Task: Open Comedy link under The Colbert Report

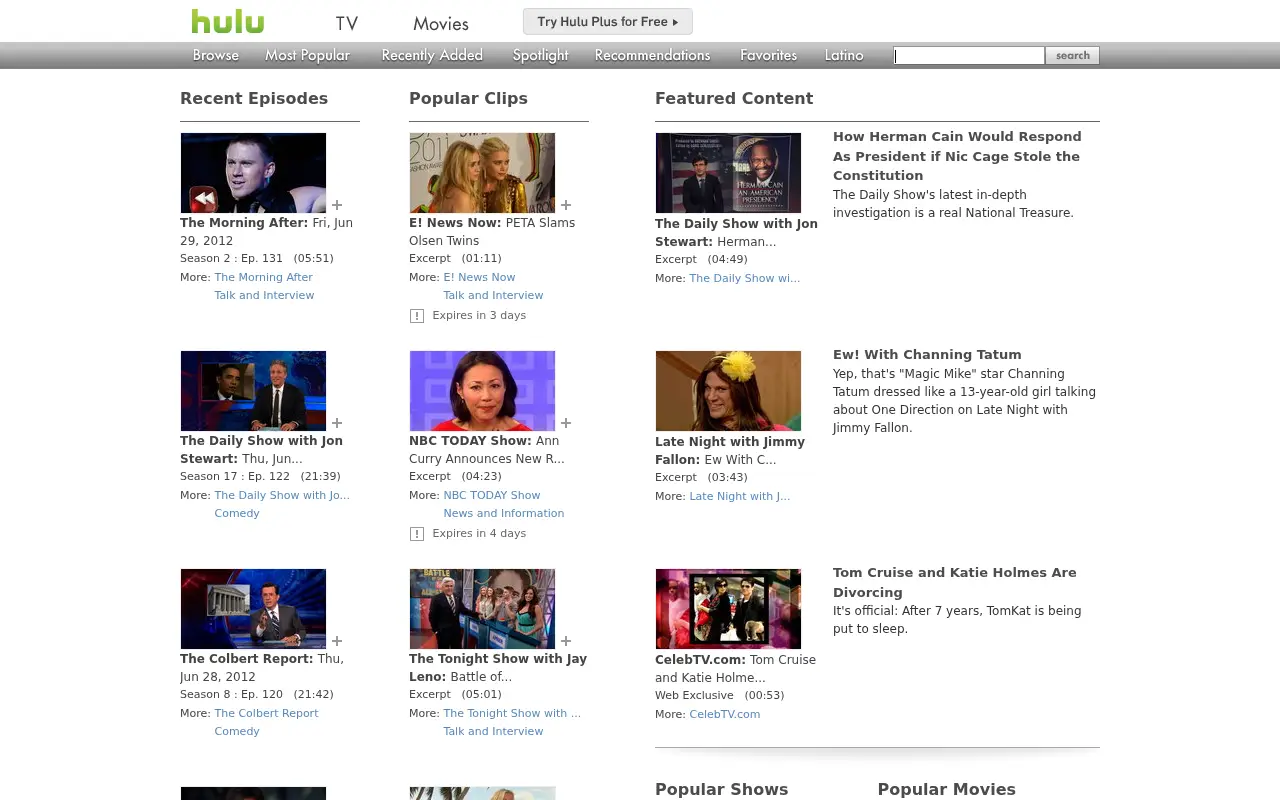Action: [x=237, y=731]
